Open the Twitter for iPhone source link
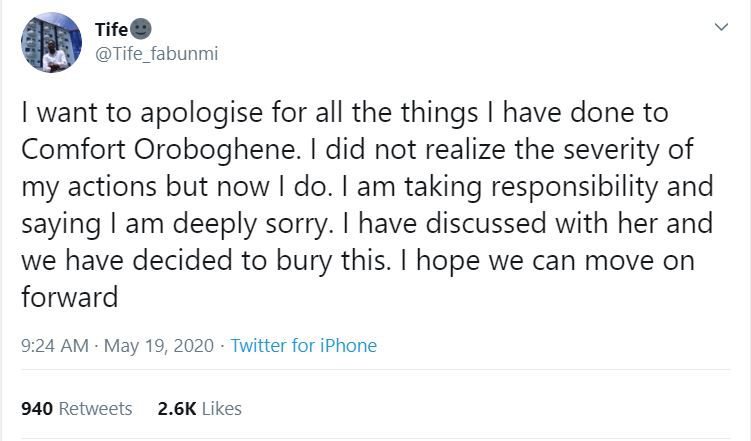The width and height of the screenshot is (751, 441). 304,346
